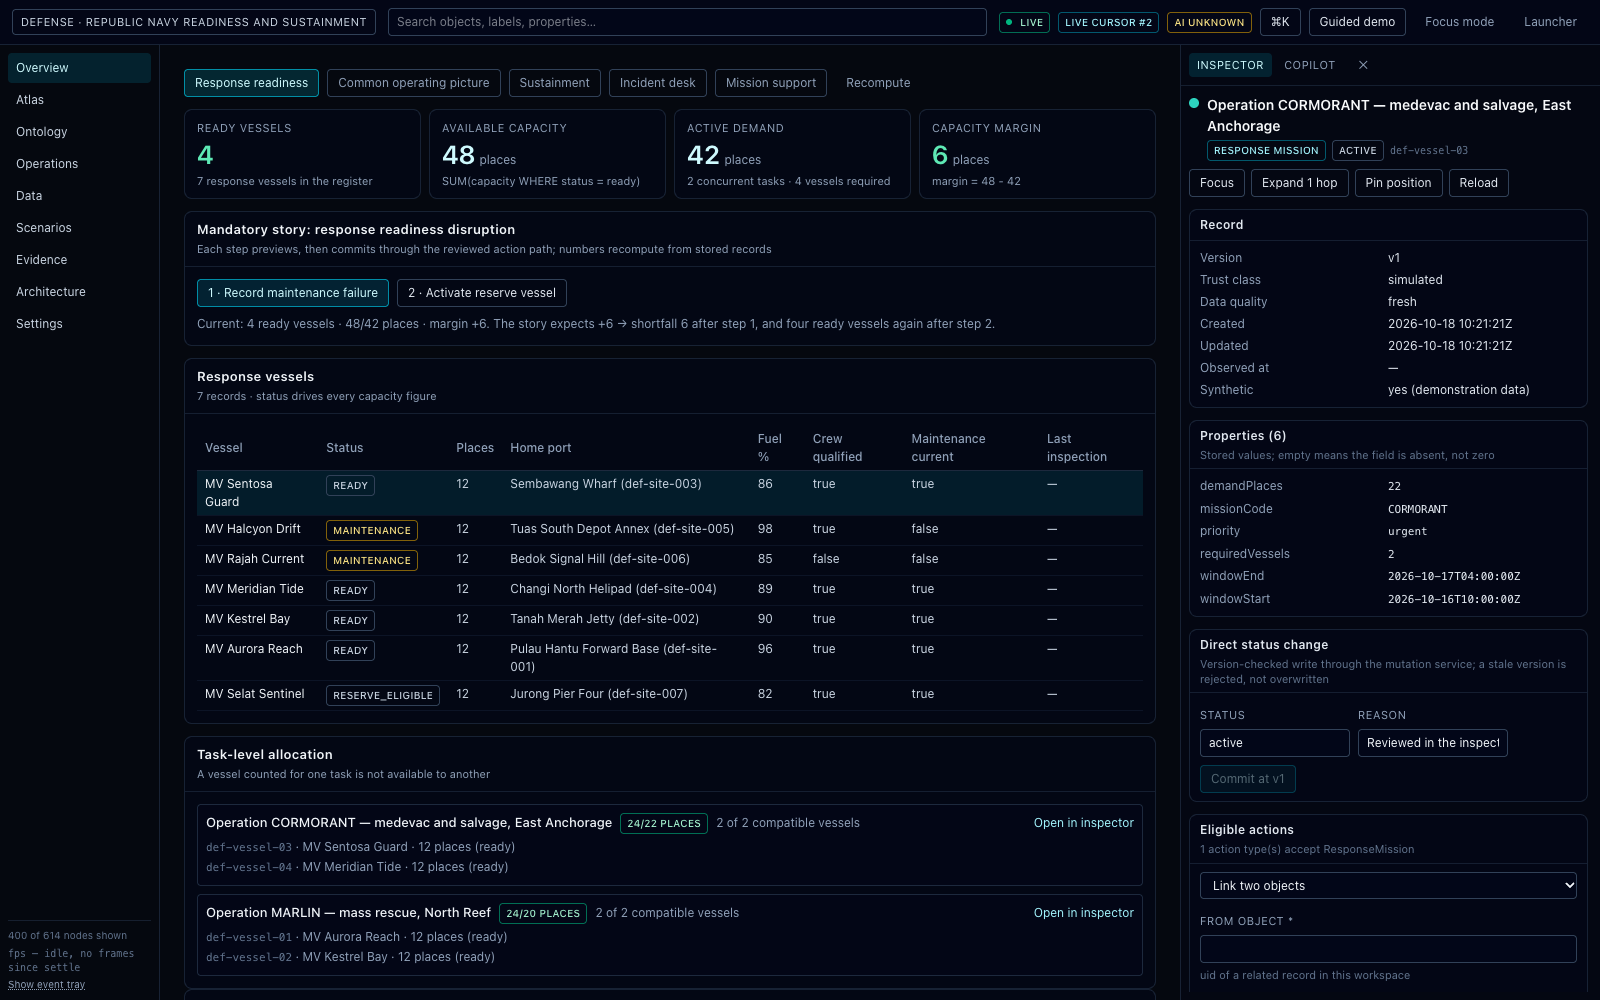Image resolution: width=1600 pixels, height=1000 pixels.
Task: Select the Incident desk tab
Action: tap(658, 83)
